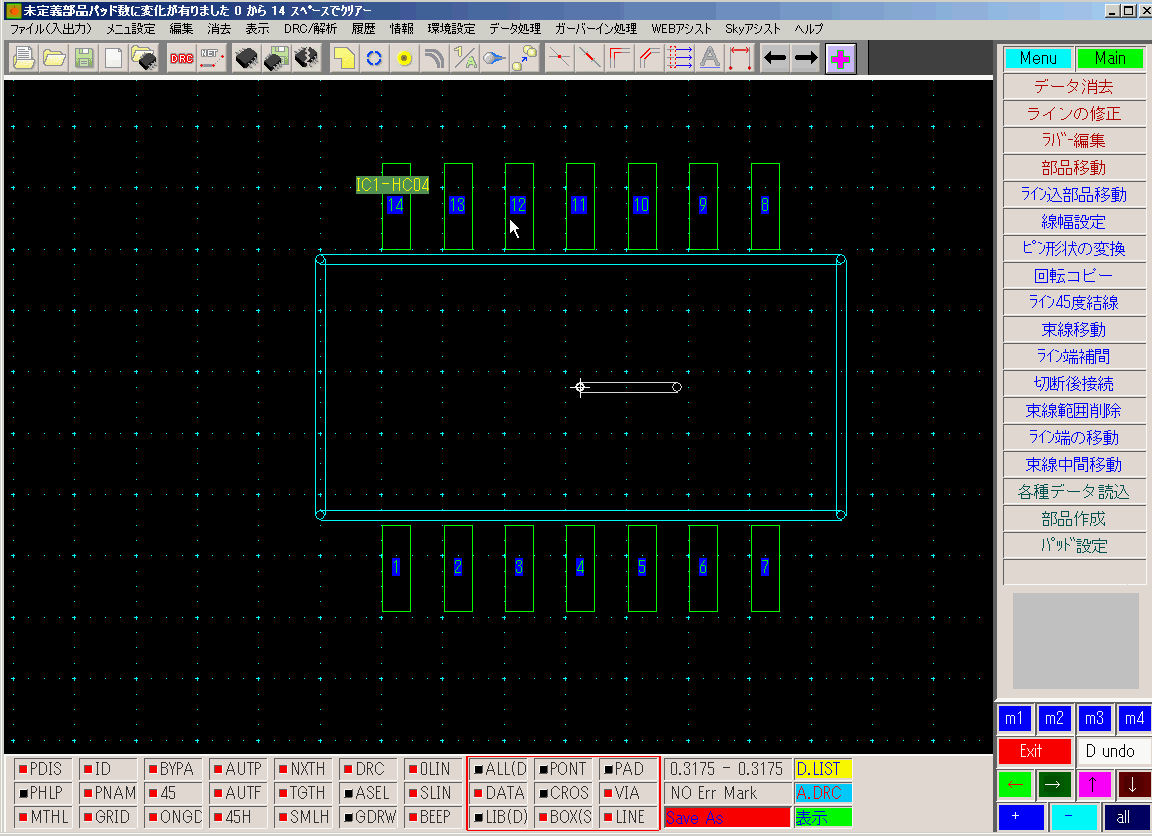
Task: Switch to the green Main tab
Action: 1109,58
